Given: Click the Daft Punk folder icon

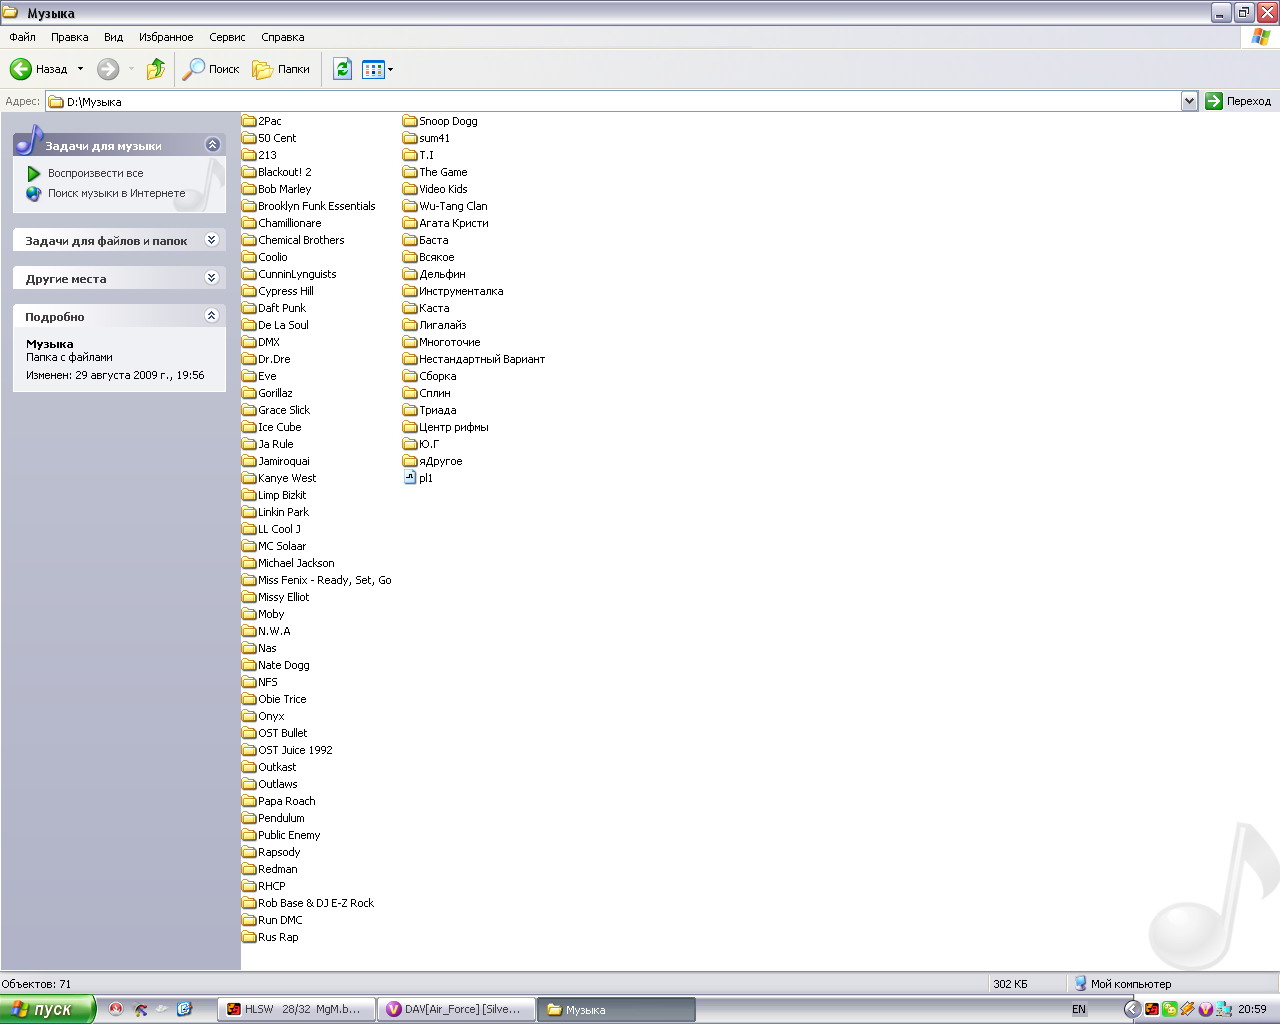Looking at the screenshot, I should point(249,308).
